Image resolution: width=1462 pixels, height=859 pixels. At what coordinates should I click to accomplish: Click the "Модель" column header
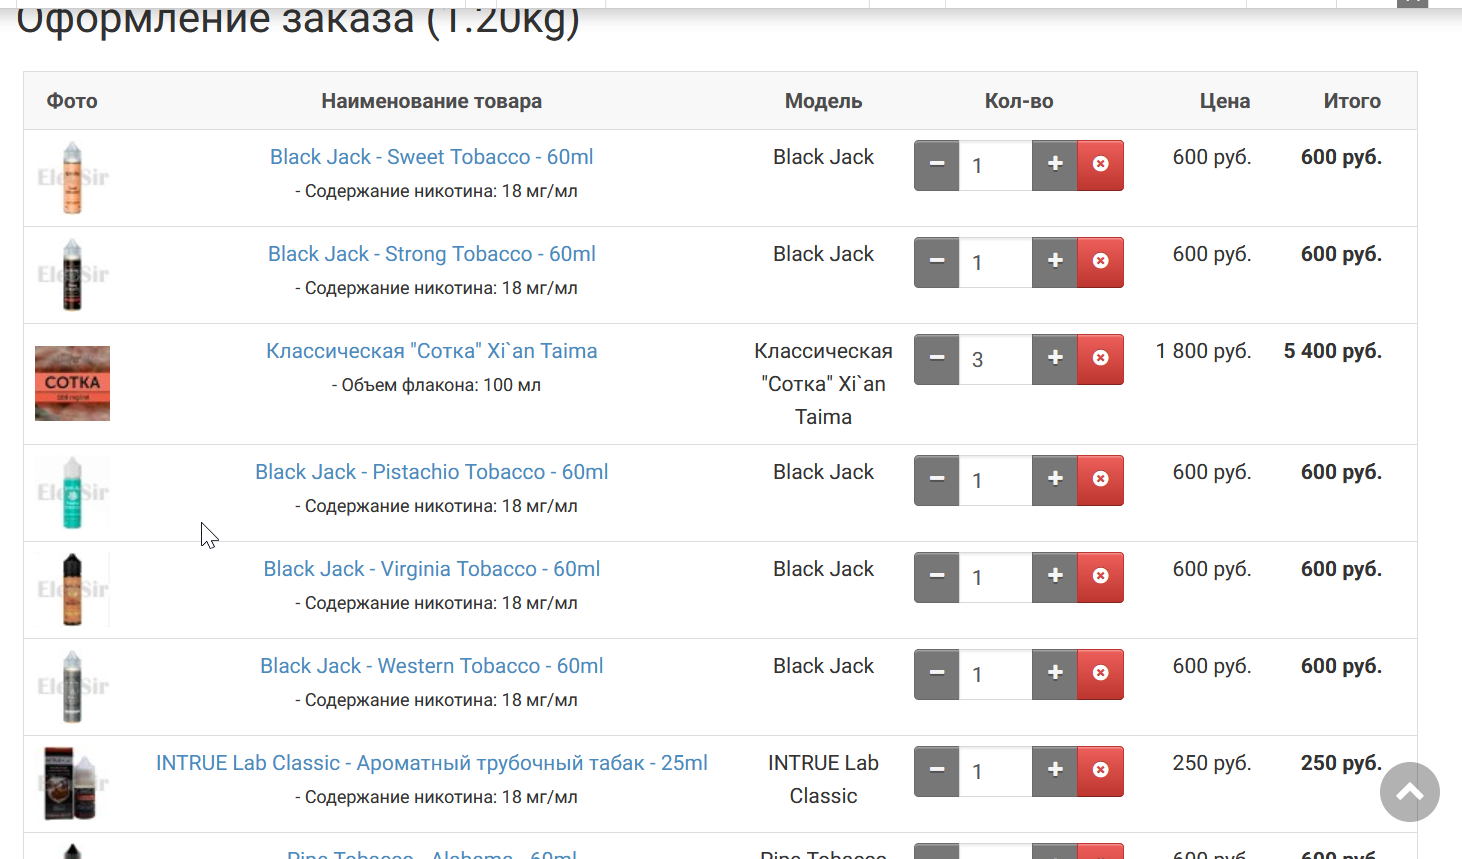[823, 101]
